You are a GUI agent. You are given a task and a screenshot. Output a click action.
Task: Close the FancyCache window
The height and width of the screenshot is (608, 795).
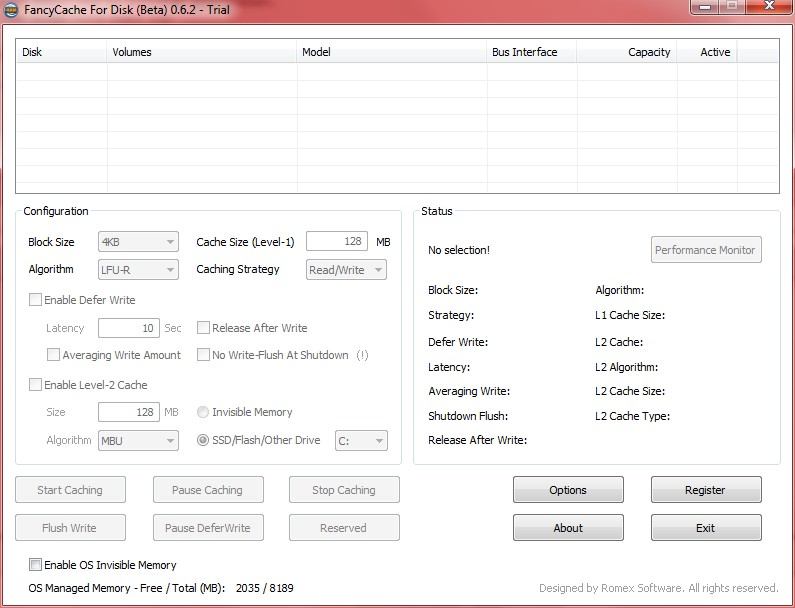click(x=769, y=7)
